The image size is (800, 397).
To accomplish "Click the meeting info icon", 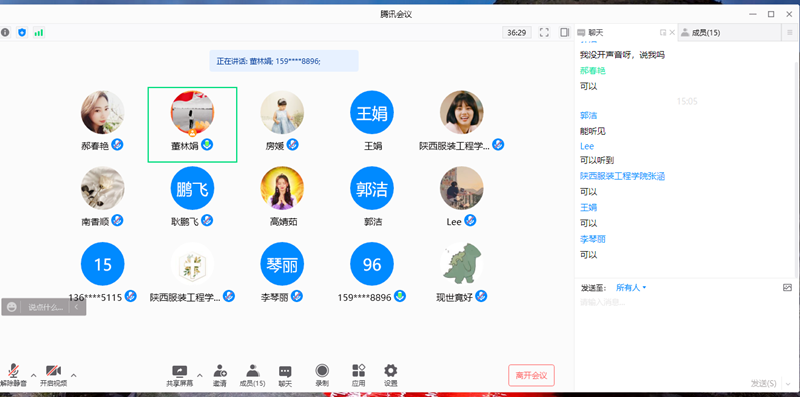I will tap(5, 33).
